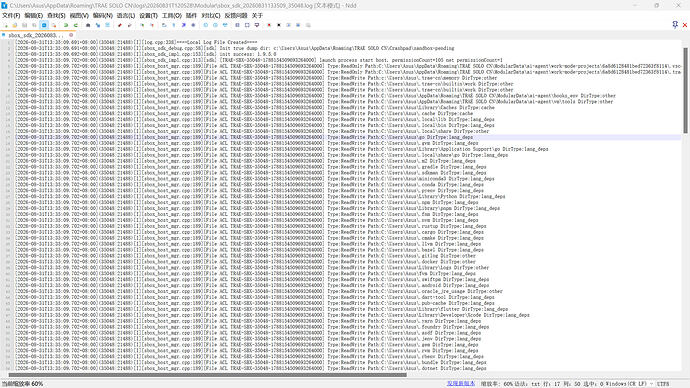
Task: Click the log line ending .pub-cache DirType:lang_deps
Action: click(x=255, y=303)
